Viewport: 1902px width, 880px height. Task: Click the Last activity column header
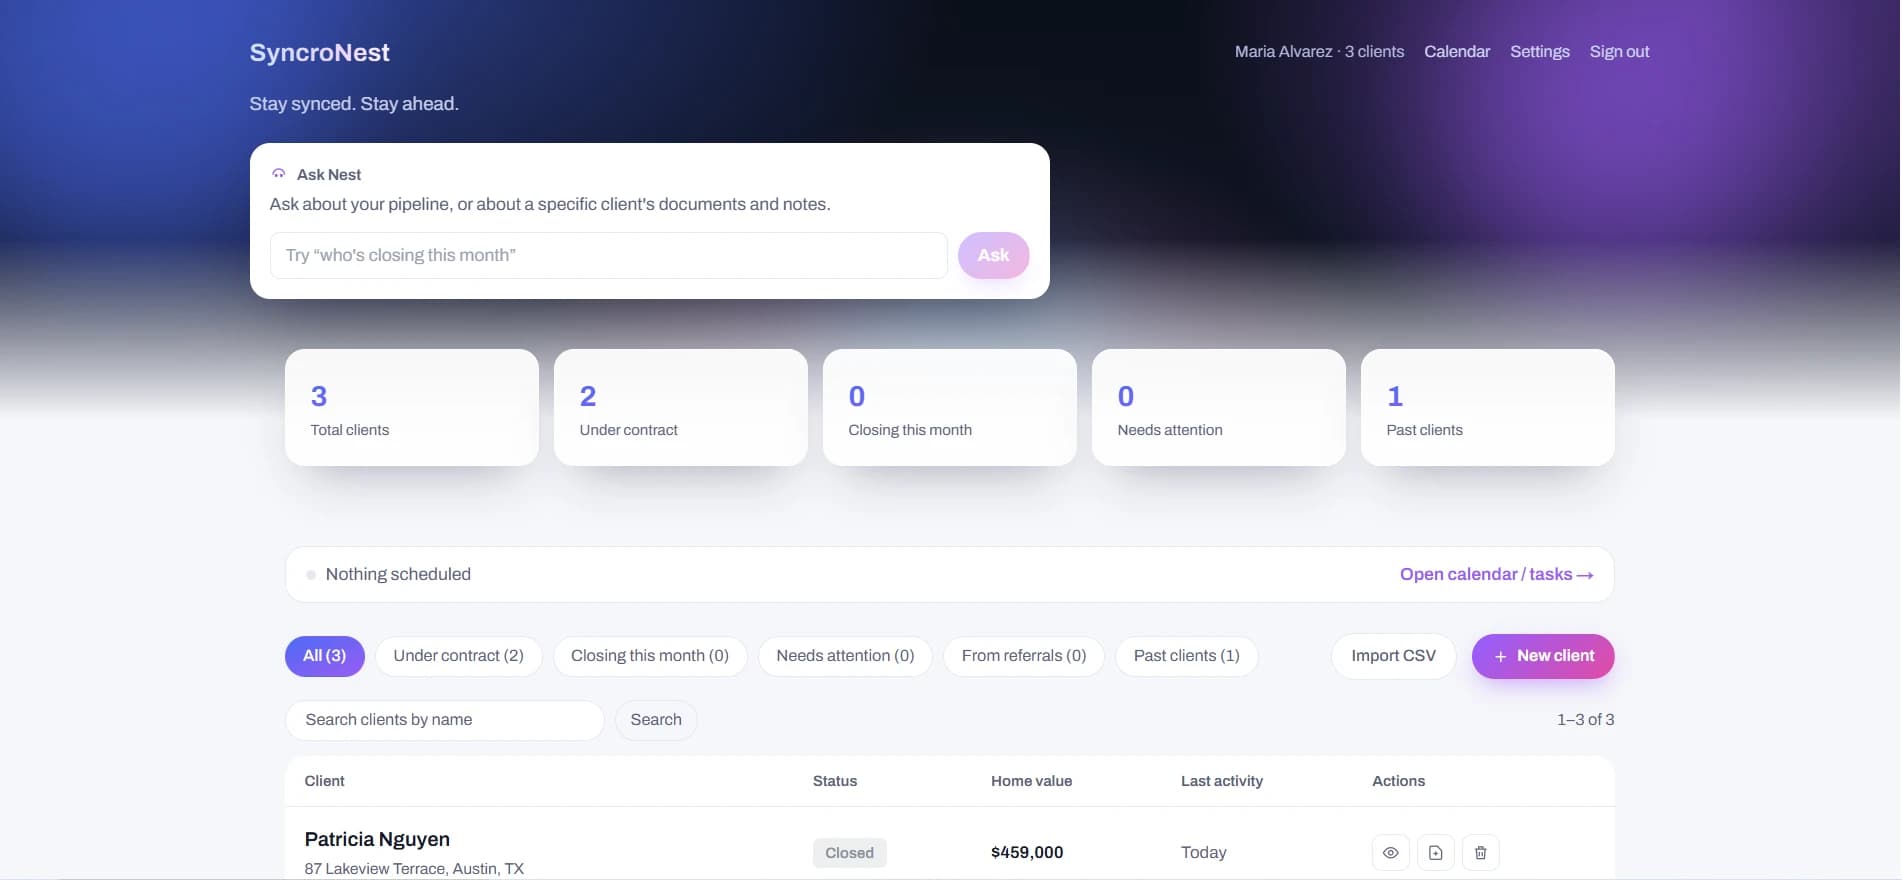1221,781
